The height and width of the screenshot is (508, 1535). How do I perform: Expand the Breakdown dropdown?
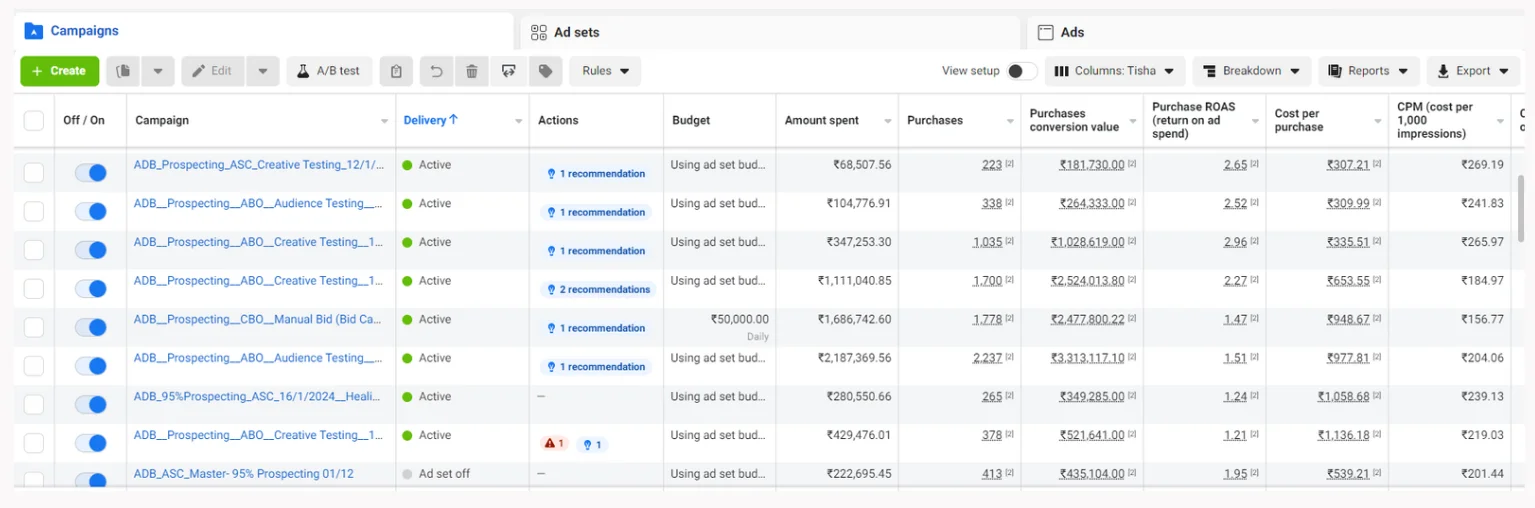pos(1251,71)
